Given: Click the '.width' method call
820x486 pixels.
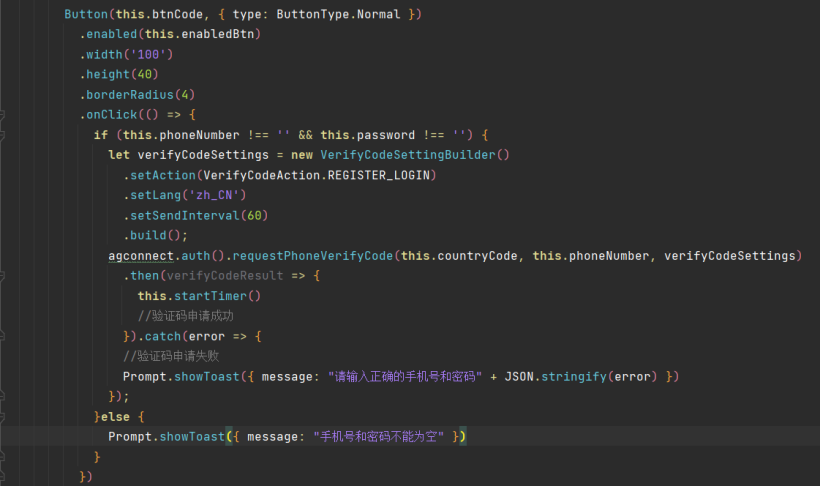Looking at the screenshot, I should [x=101, y=54].
